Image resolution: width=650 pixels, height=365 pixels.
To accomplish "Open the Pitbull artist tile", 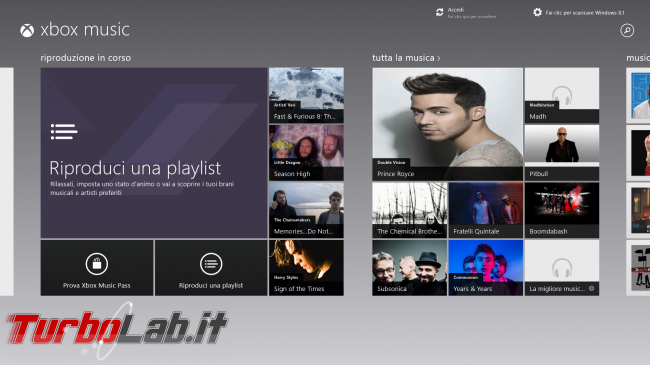I will coord(562,153).
